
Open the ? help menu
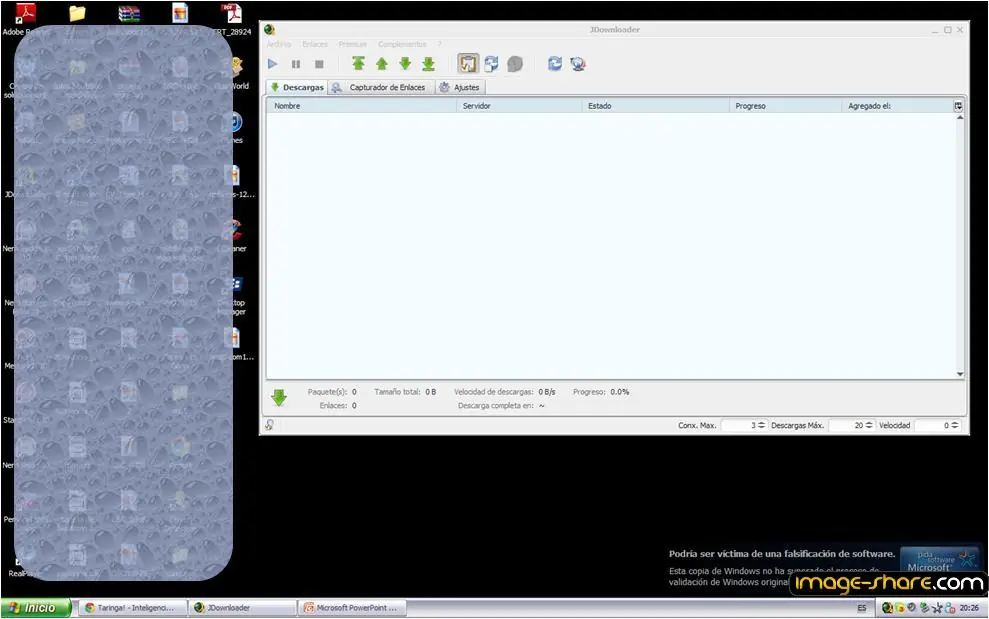pyautogui.click(x=440, y=44)
